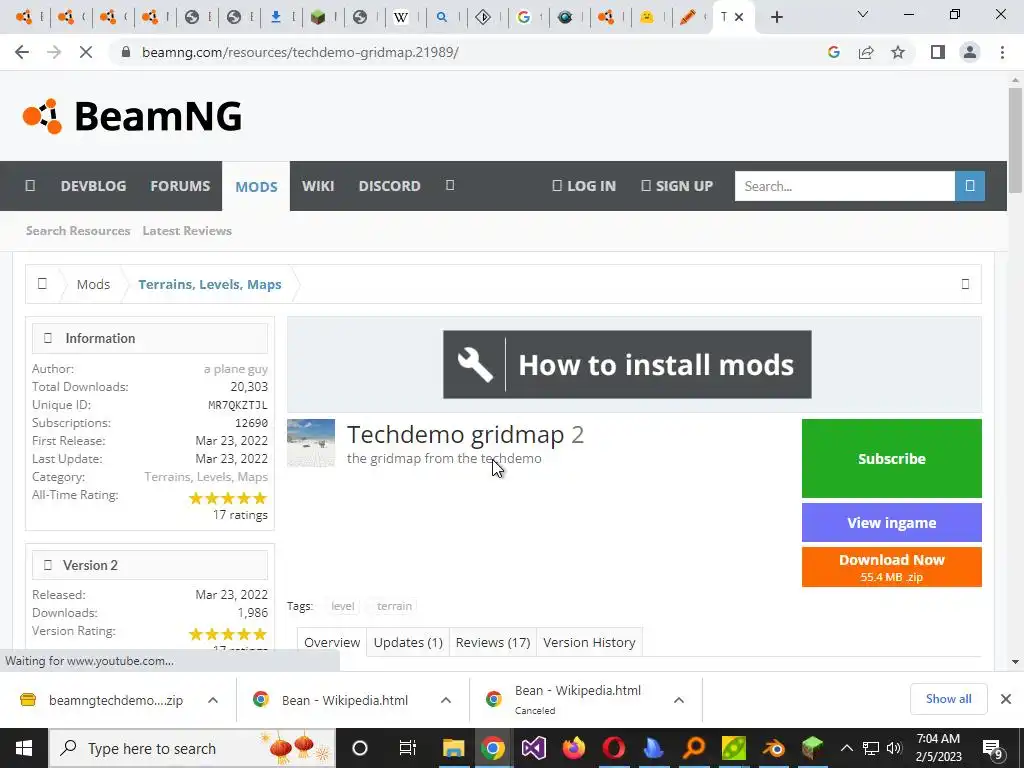The width and height of the screenshot is (1024, 768).
Task: Bookmark this page with the star icon
Action: (x=898, y=52)
